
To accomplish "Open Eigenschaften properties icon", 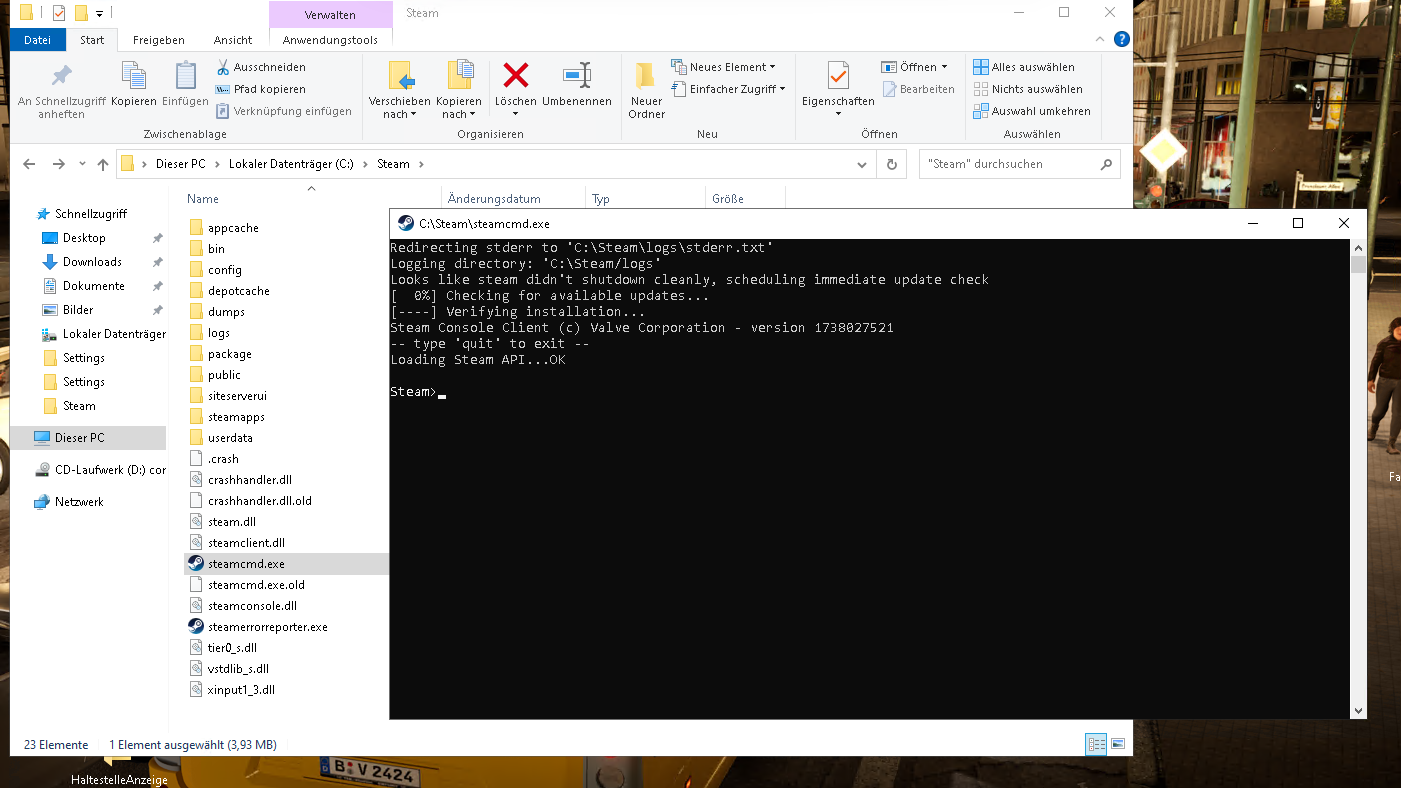I will tap(838, 76).
